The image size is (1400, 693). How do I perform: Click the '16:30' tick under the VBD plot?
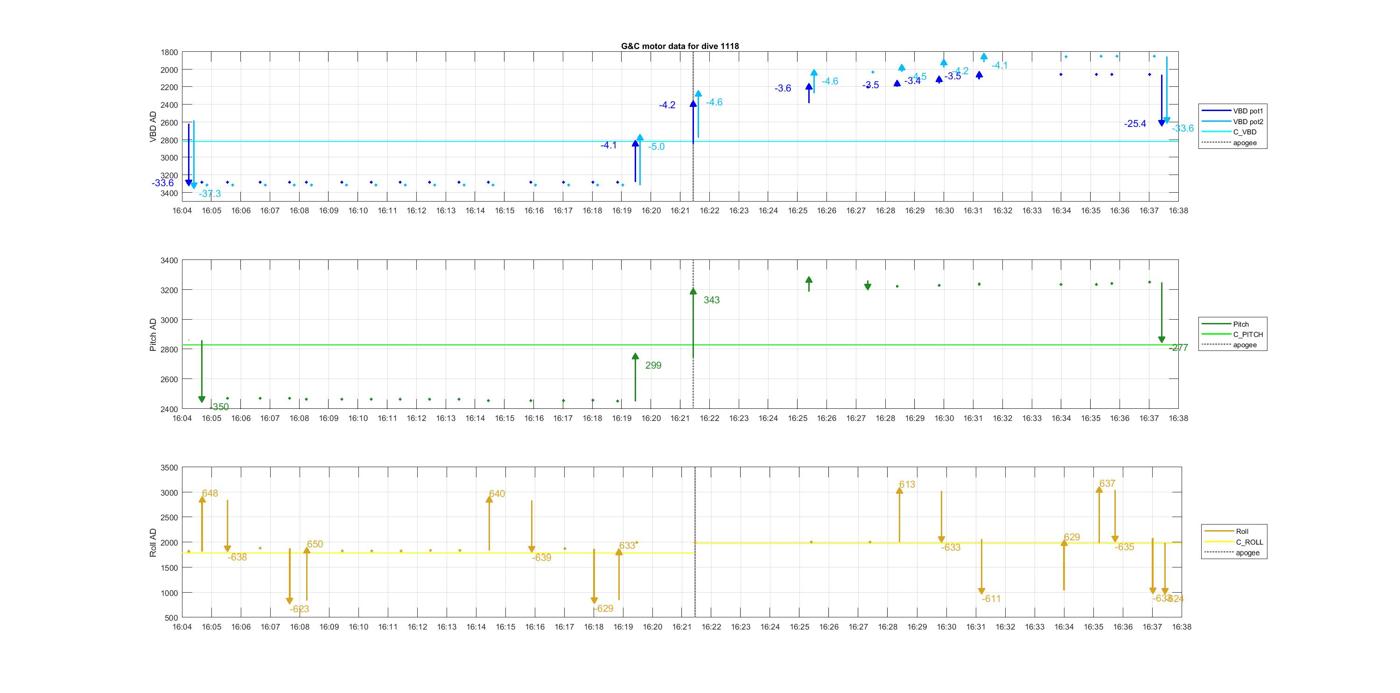pyautogui.click(x=944, y=211)
